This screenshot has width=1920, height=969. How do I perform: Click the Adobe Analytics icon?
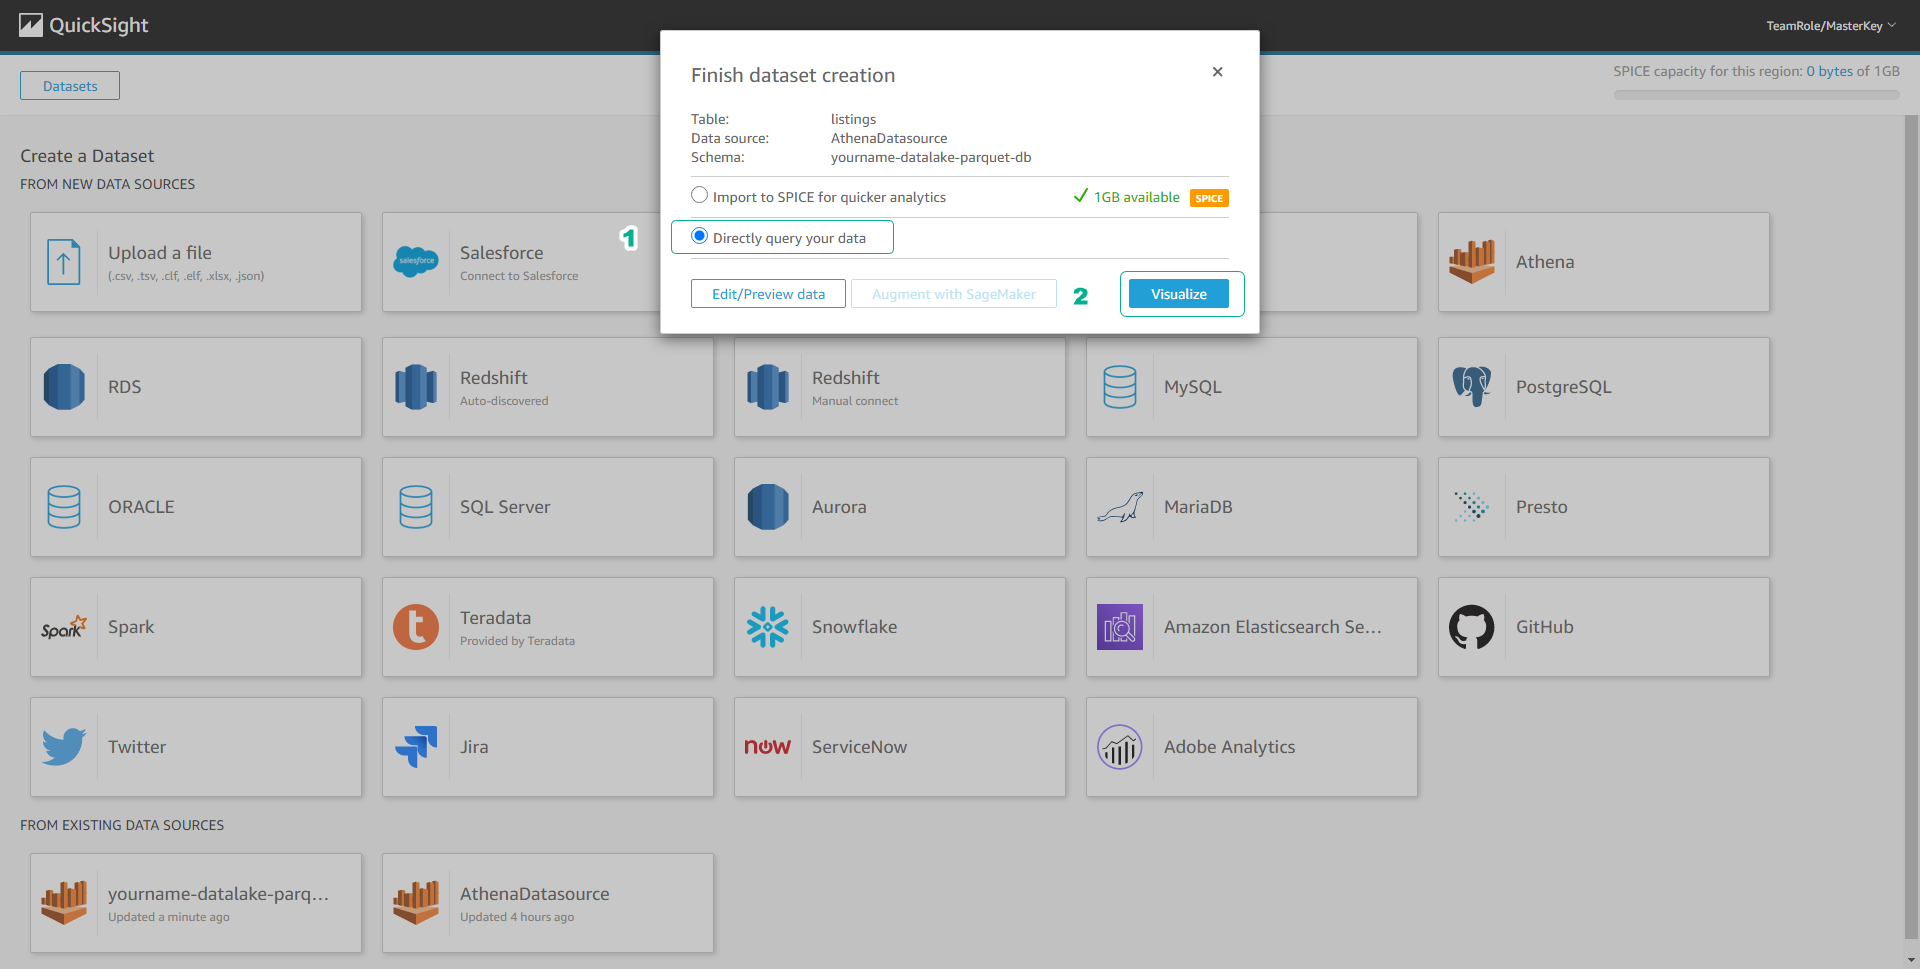coord(1120,747)
